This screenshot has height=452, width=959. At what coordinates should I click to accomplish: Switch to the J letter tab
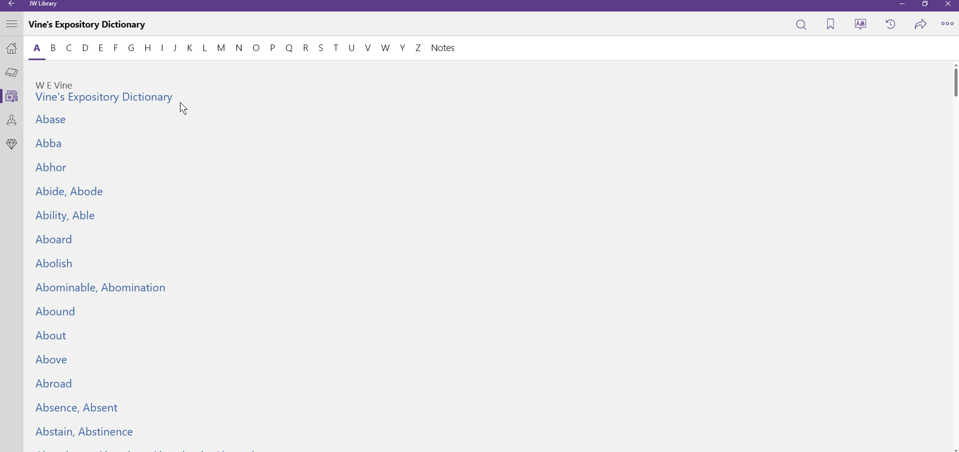click(174, 48)
